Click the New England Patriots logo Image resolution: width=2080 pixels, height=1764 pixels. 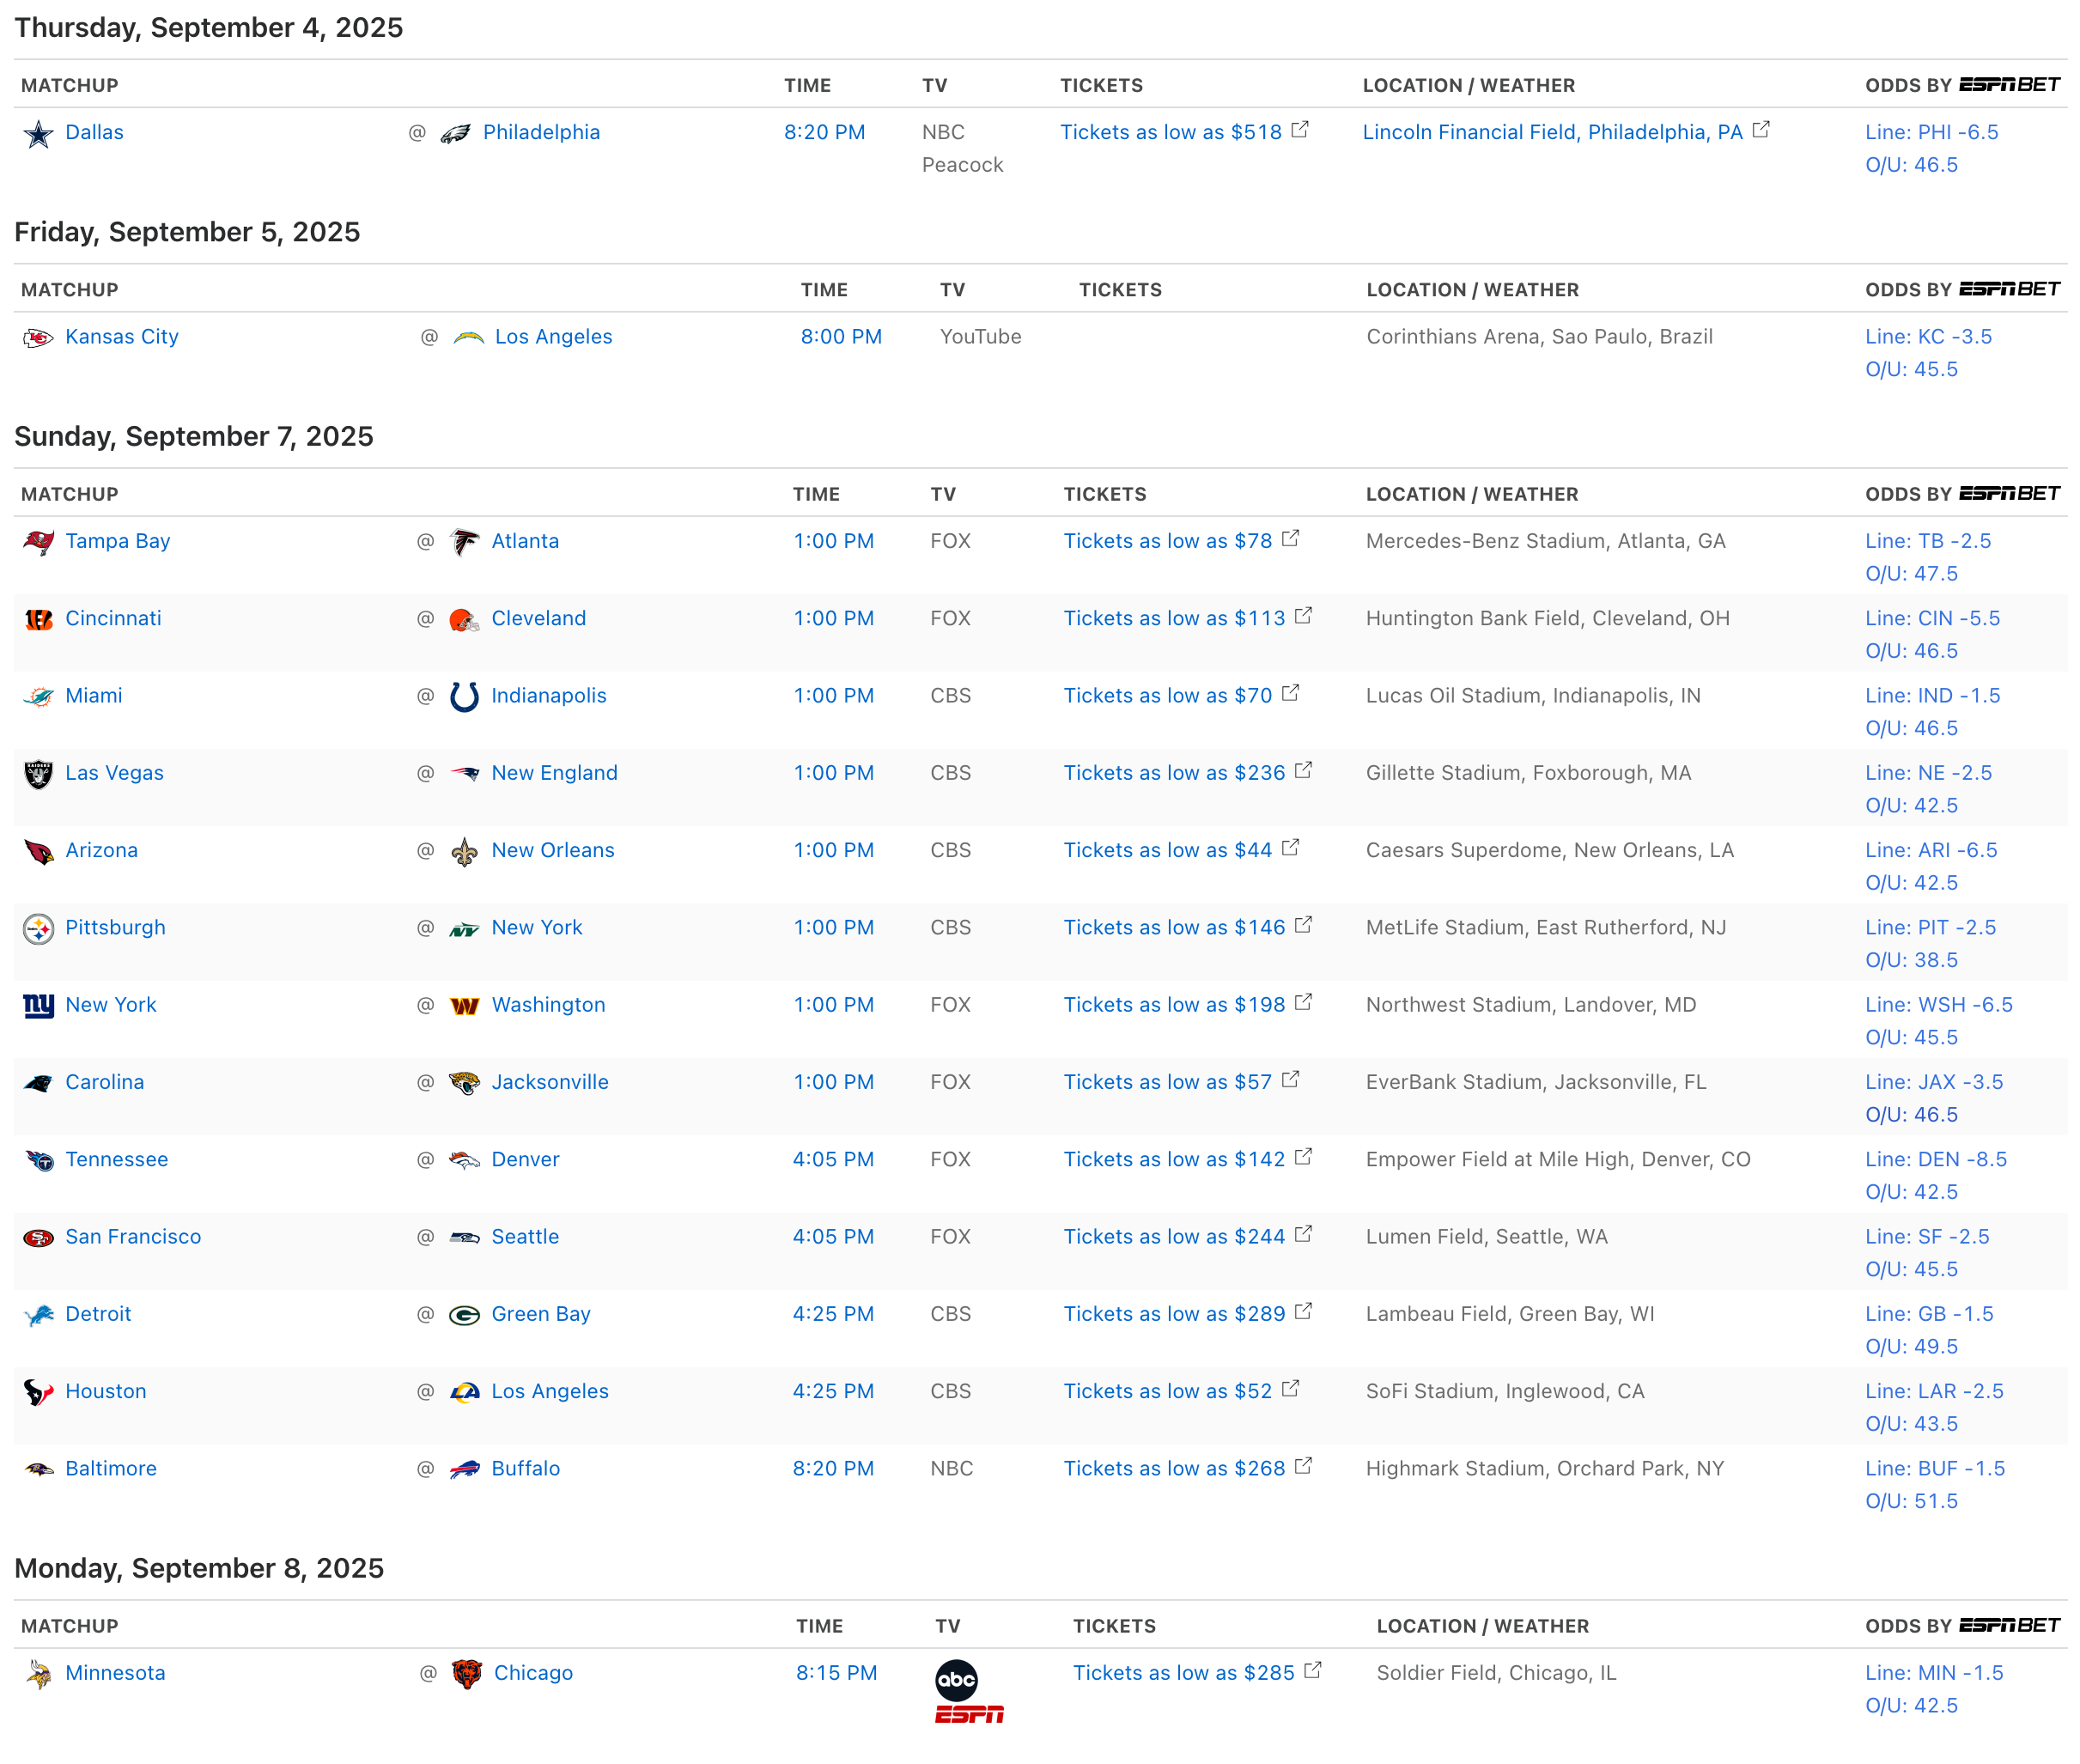click(x=464, y=774)
